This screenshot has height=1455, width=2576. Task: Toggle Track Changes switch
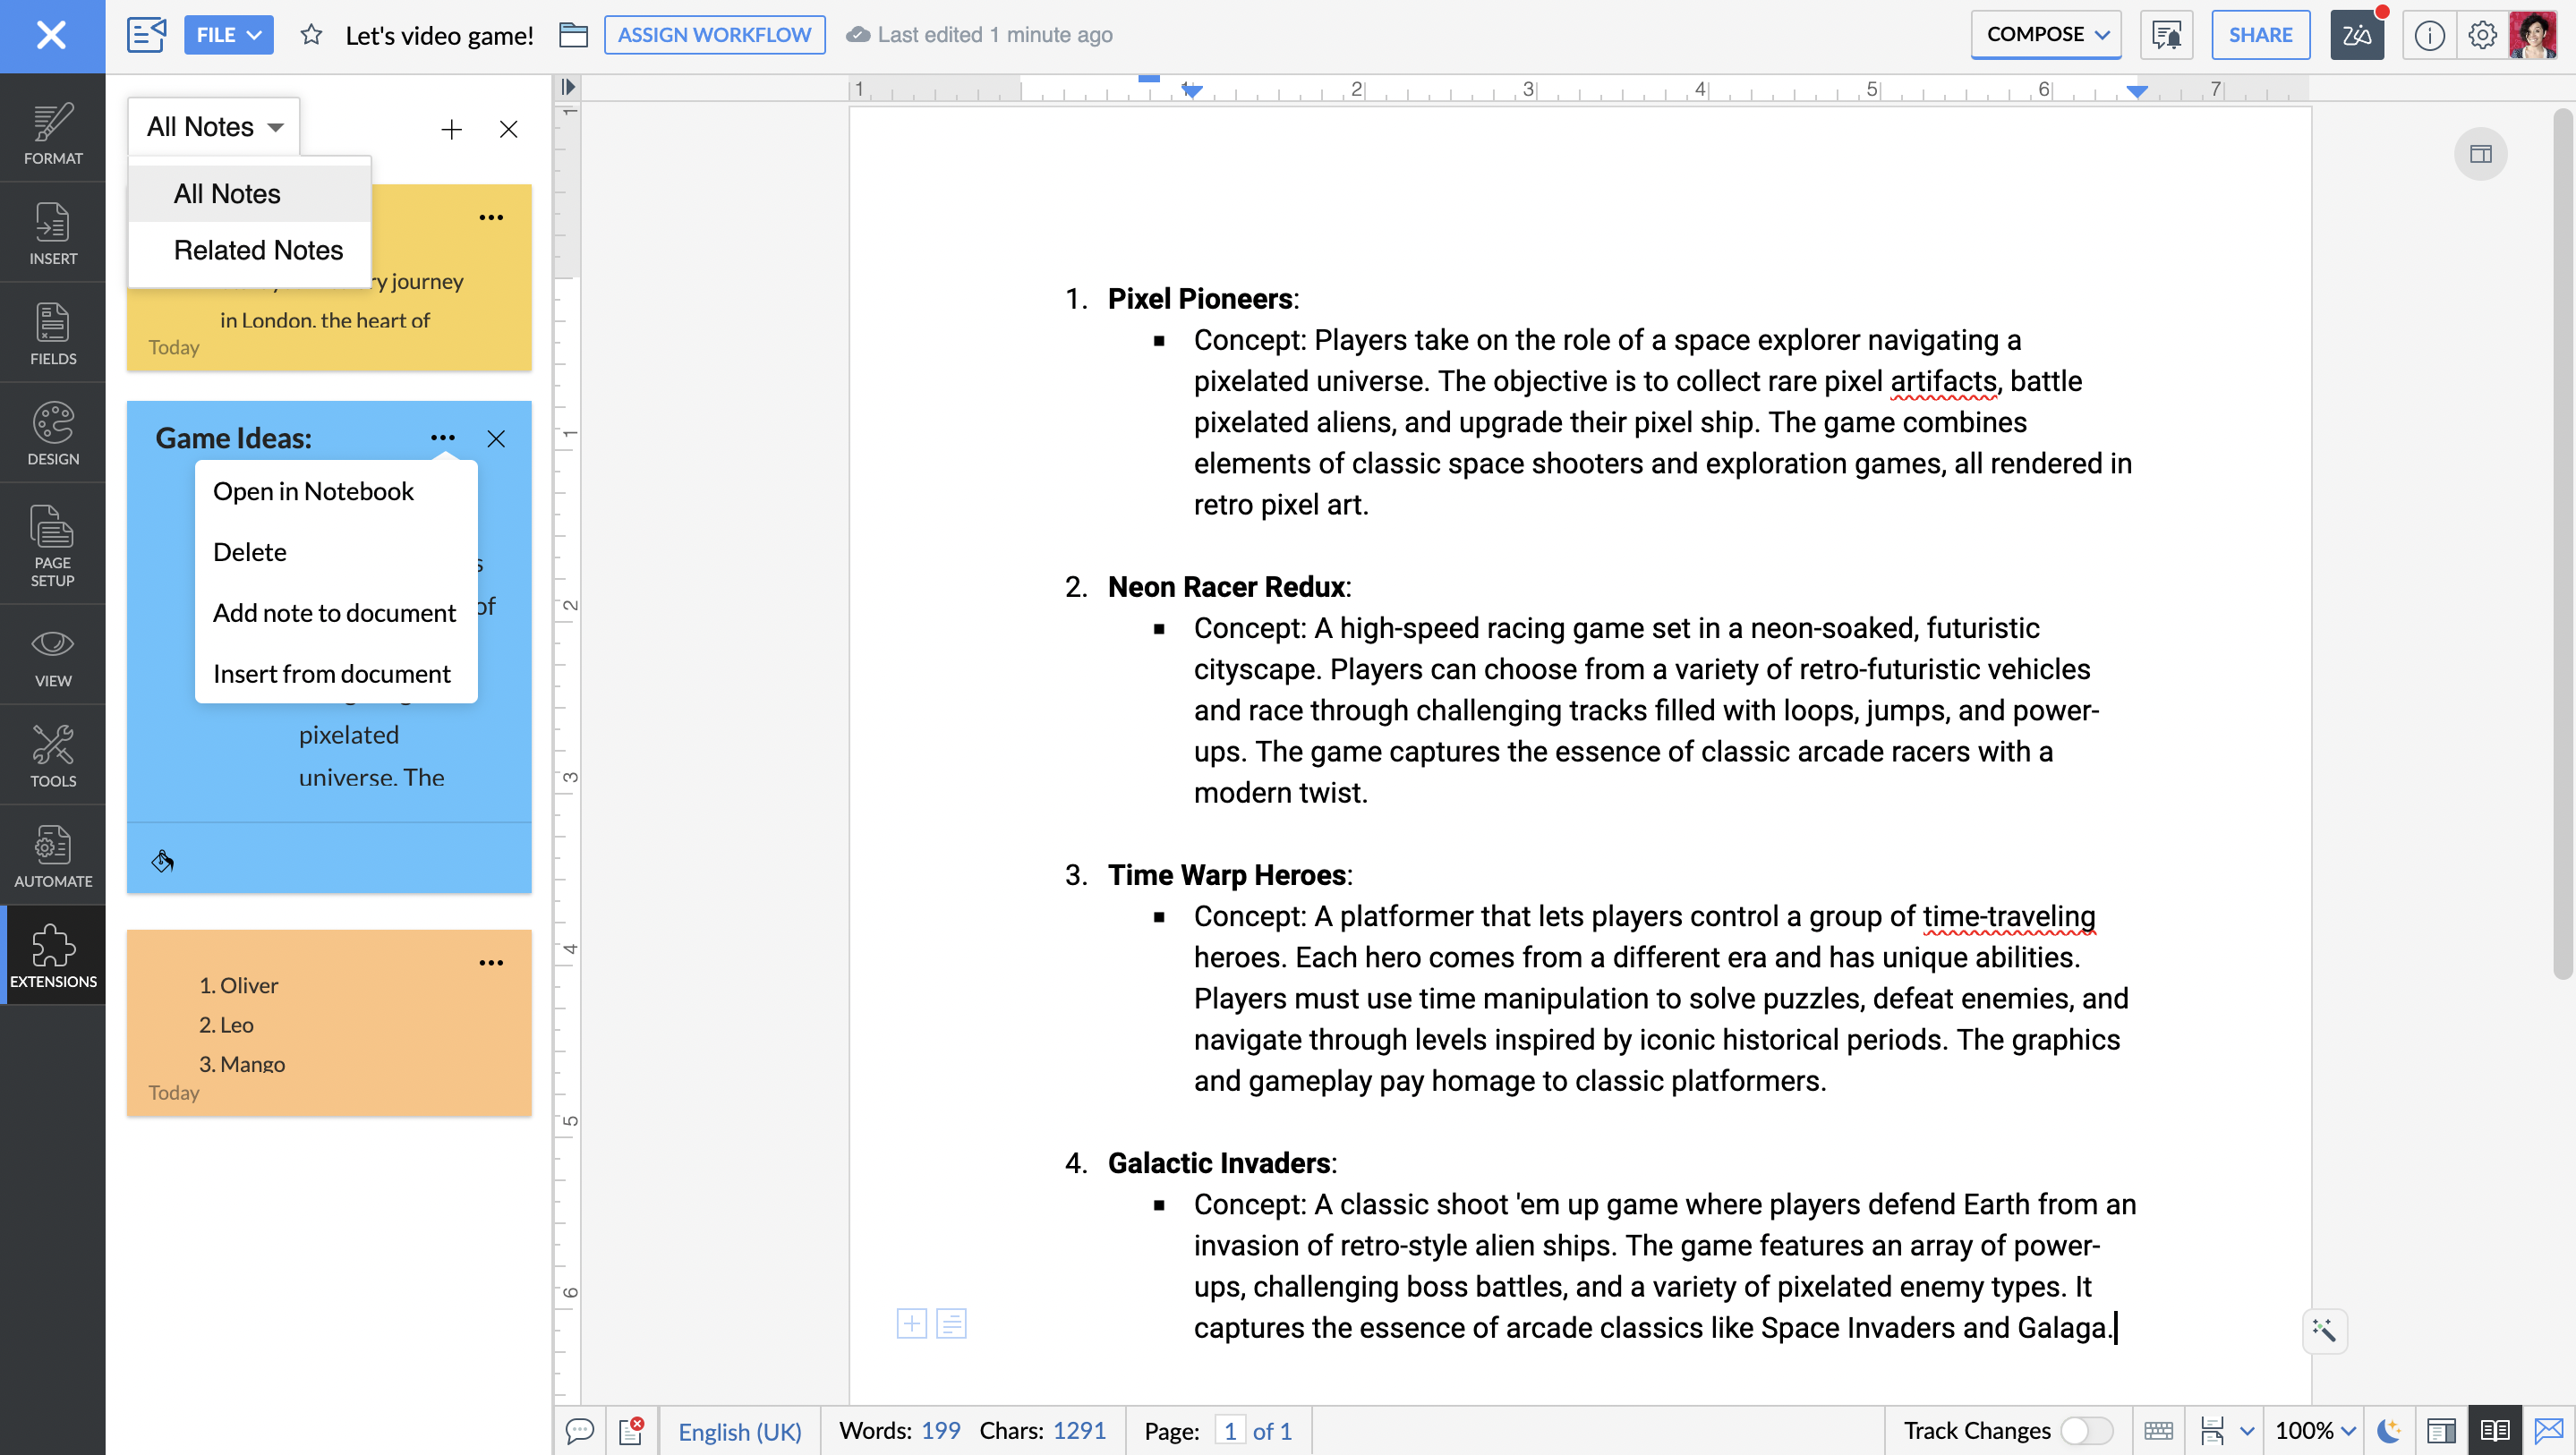[2086, 1430]
